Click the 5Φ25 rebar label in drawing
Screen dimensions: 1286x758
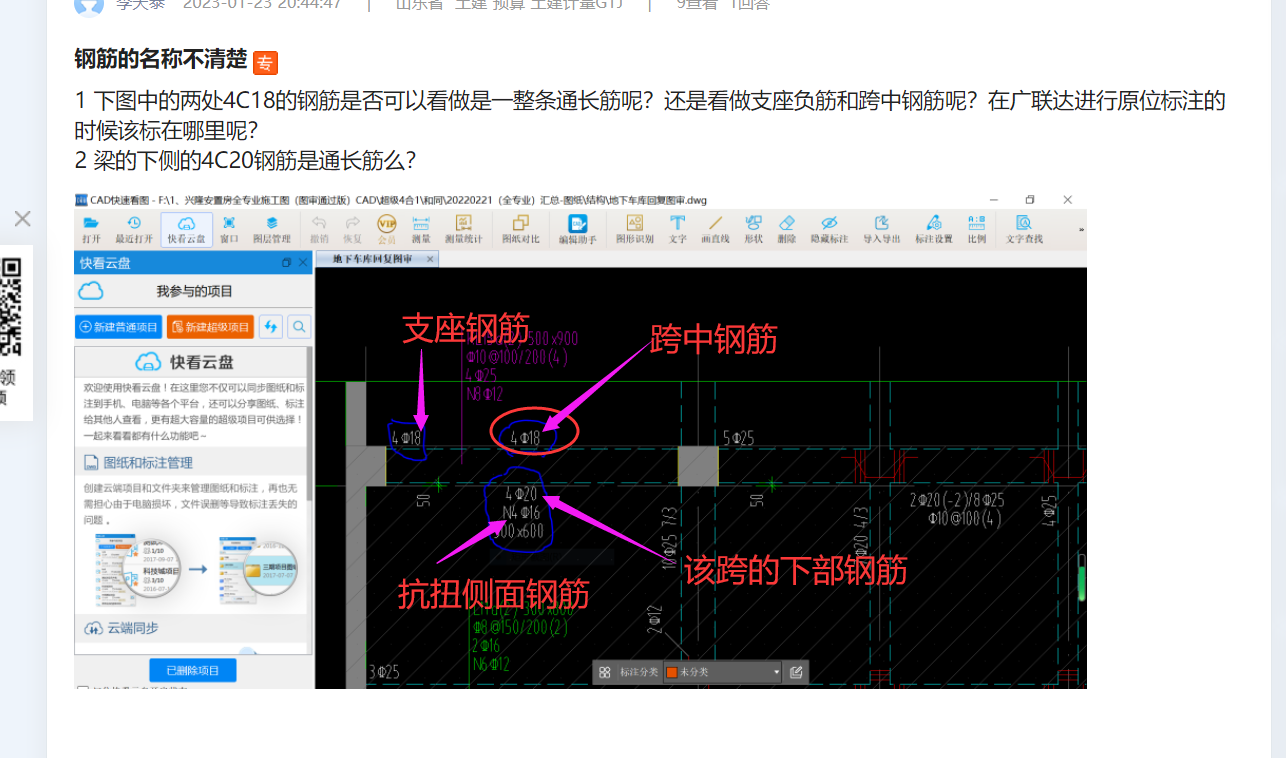(x=738, y=438)
